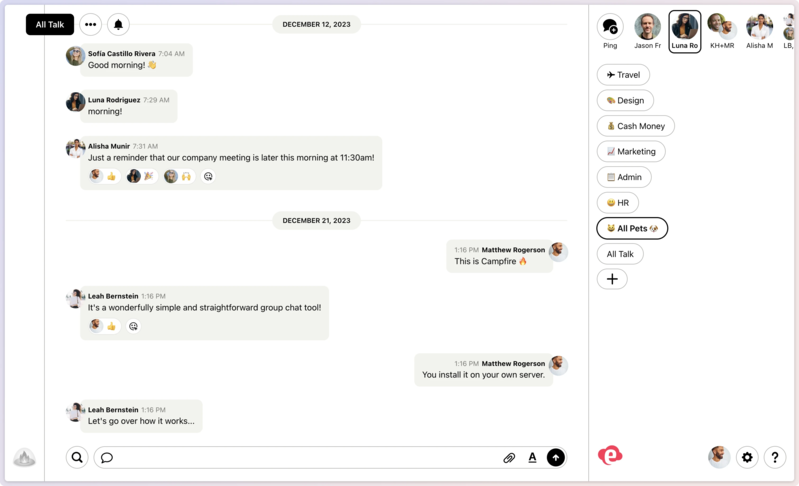Switch to the Marketing room

pyautogui.click(x=631, y=152)
